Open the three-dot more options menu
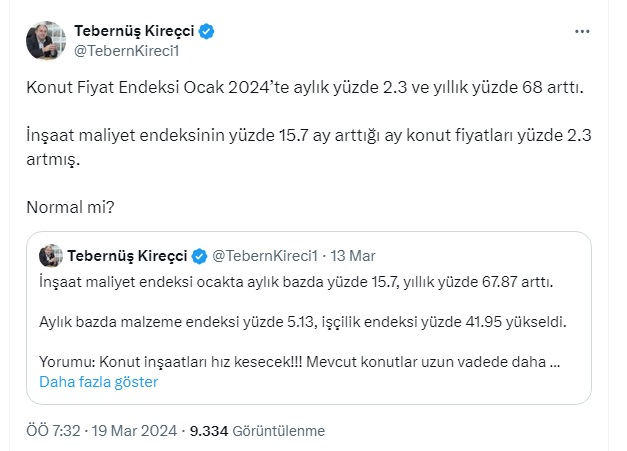 point(582,32)
